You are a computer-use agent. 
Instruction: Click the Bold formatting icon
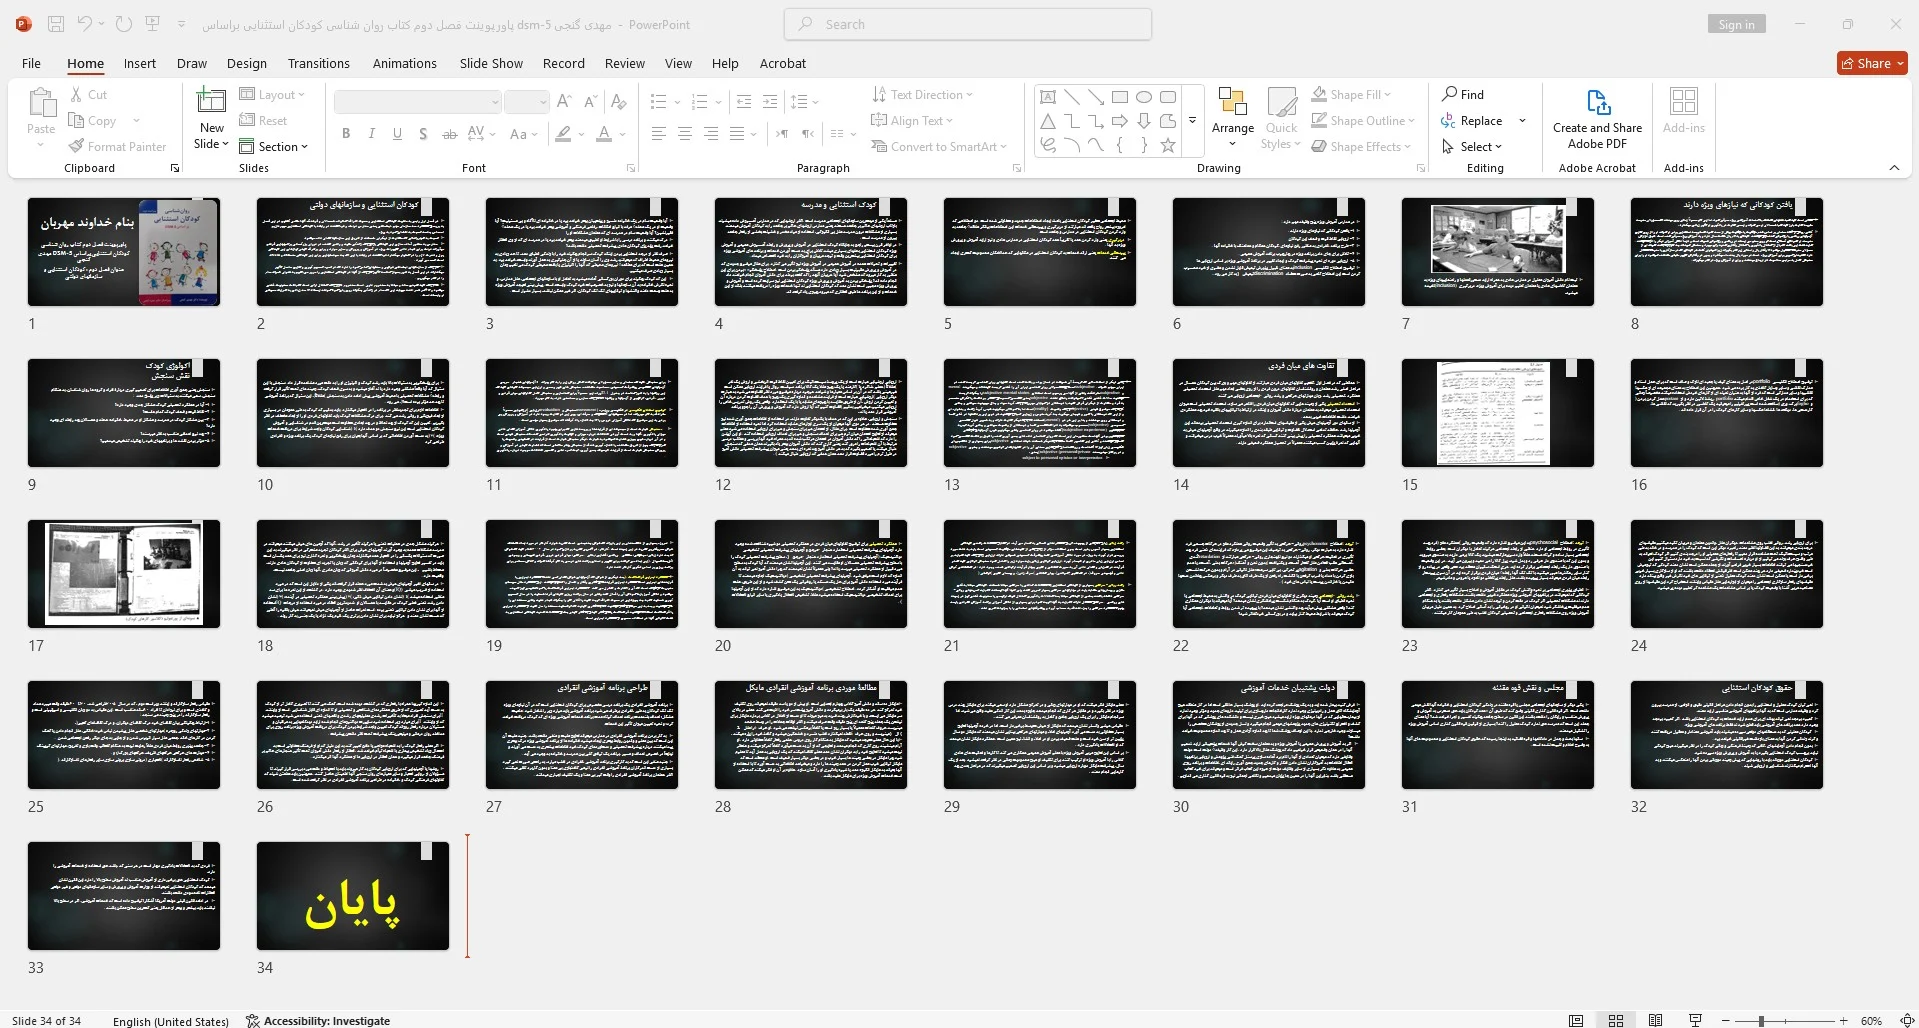(346, 133)
